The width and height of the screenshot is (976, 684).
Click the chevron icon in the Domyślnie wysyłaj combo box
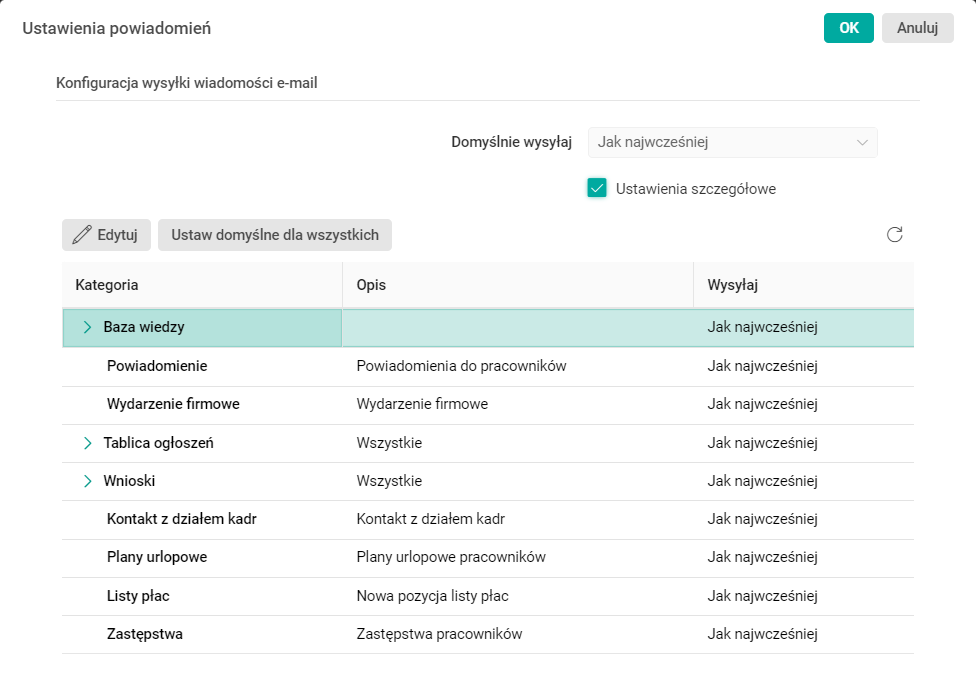click(862, 142)
